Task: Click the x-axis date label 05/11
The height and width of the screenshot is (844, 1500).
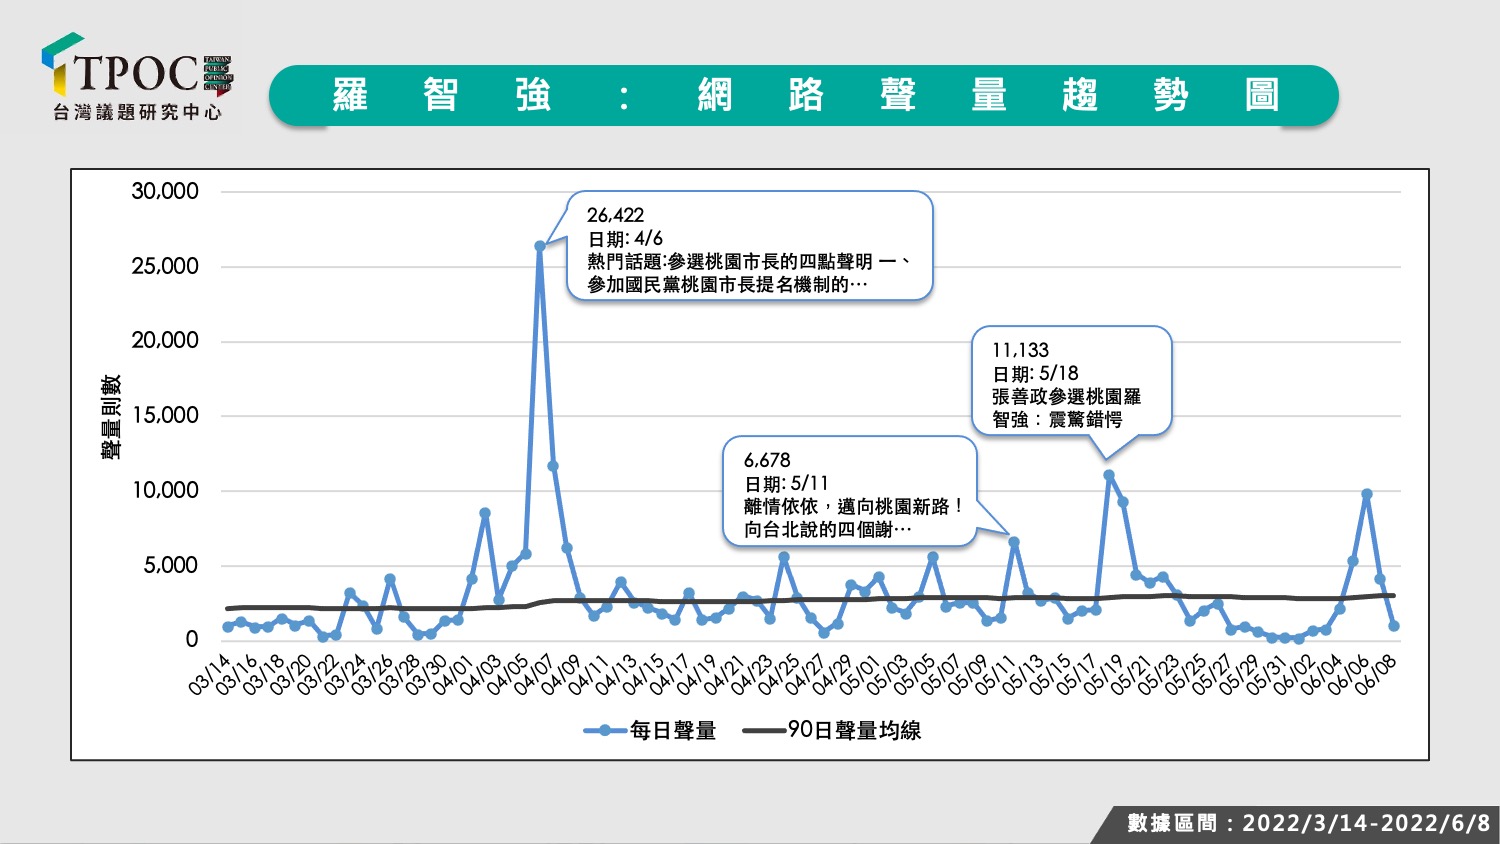Action: 995,675
